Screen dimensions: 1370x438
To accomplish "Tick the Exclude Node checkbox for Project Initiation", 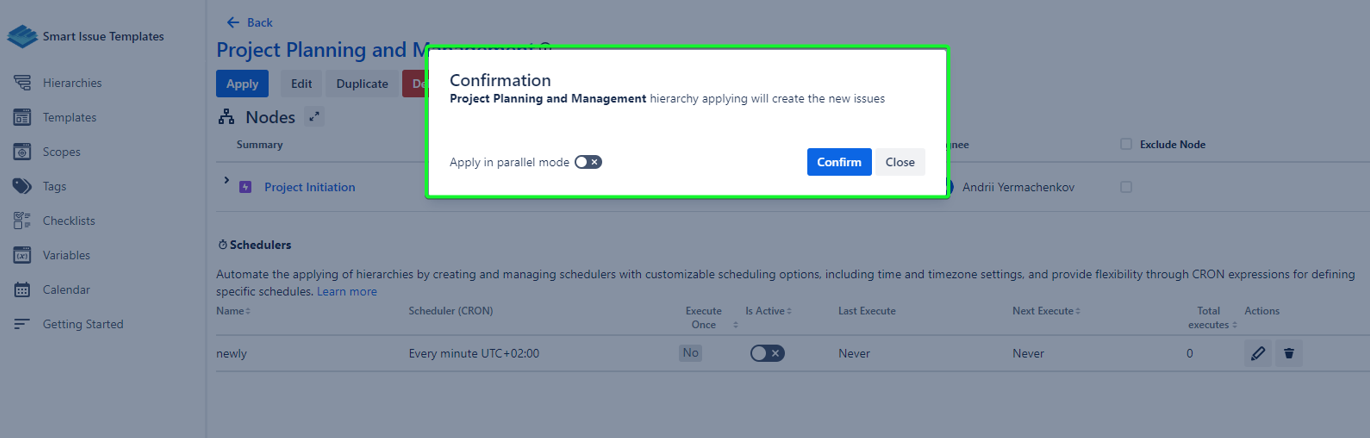I will 1126,187.
